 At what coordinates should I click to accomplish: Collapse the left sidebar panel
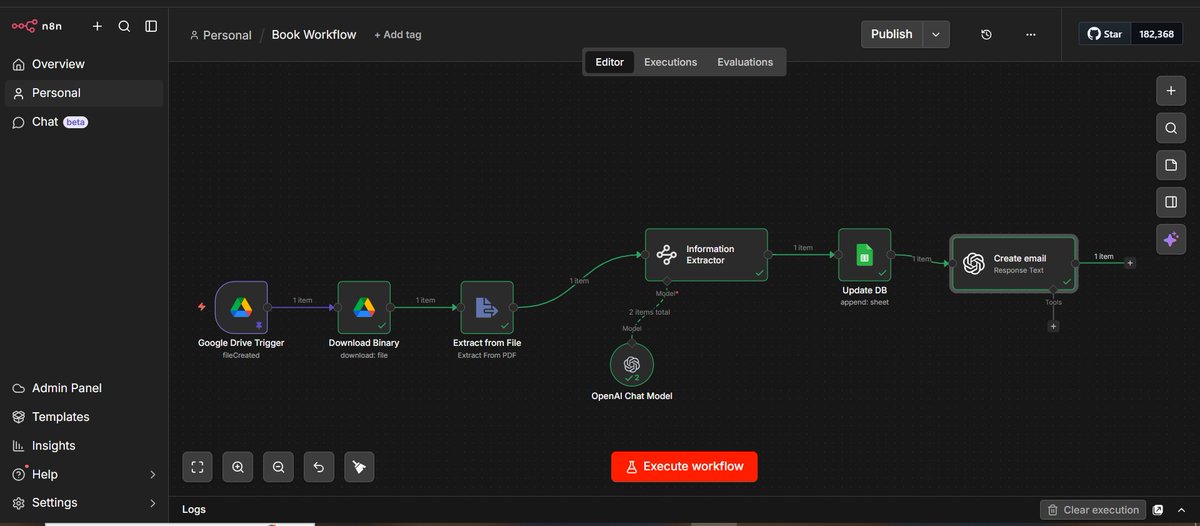(151, 26)
